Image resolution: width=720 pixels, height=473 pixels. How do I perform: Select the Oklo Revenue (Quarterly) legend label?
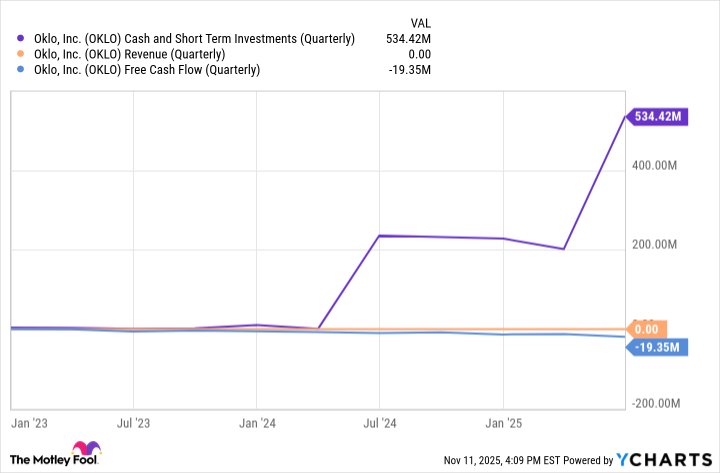129,55
